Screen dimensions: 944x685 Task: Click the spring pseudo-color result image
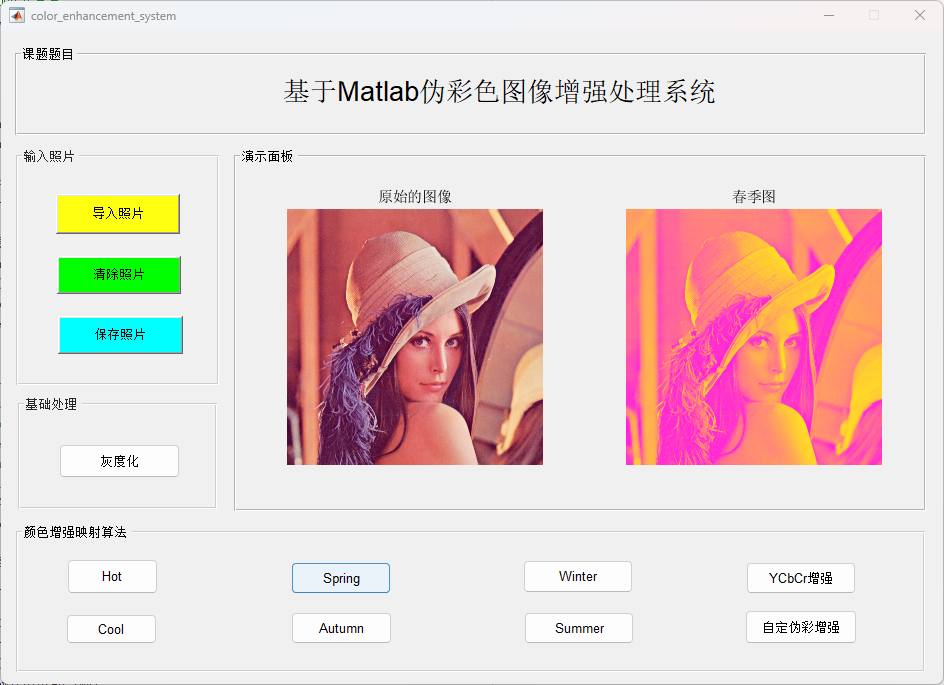tap(753, 337)
